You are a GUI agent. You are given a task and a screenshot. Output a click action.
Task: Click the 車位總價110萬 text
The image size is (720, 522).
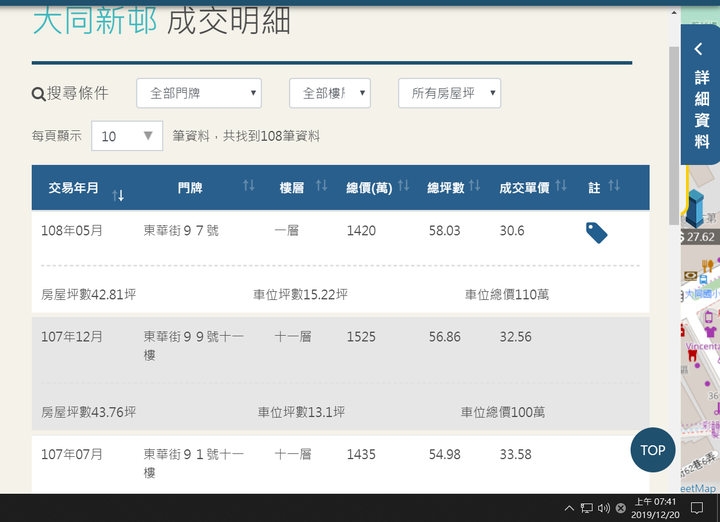coord(507,294)
